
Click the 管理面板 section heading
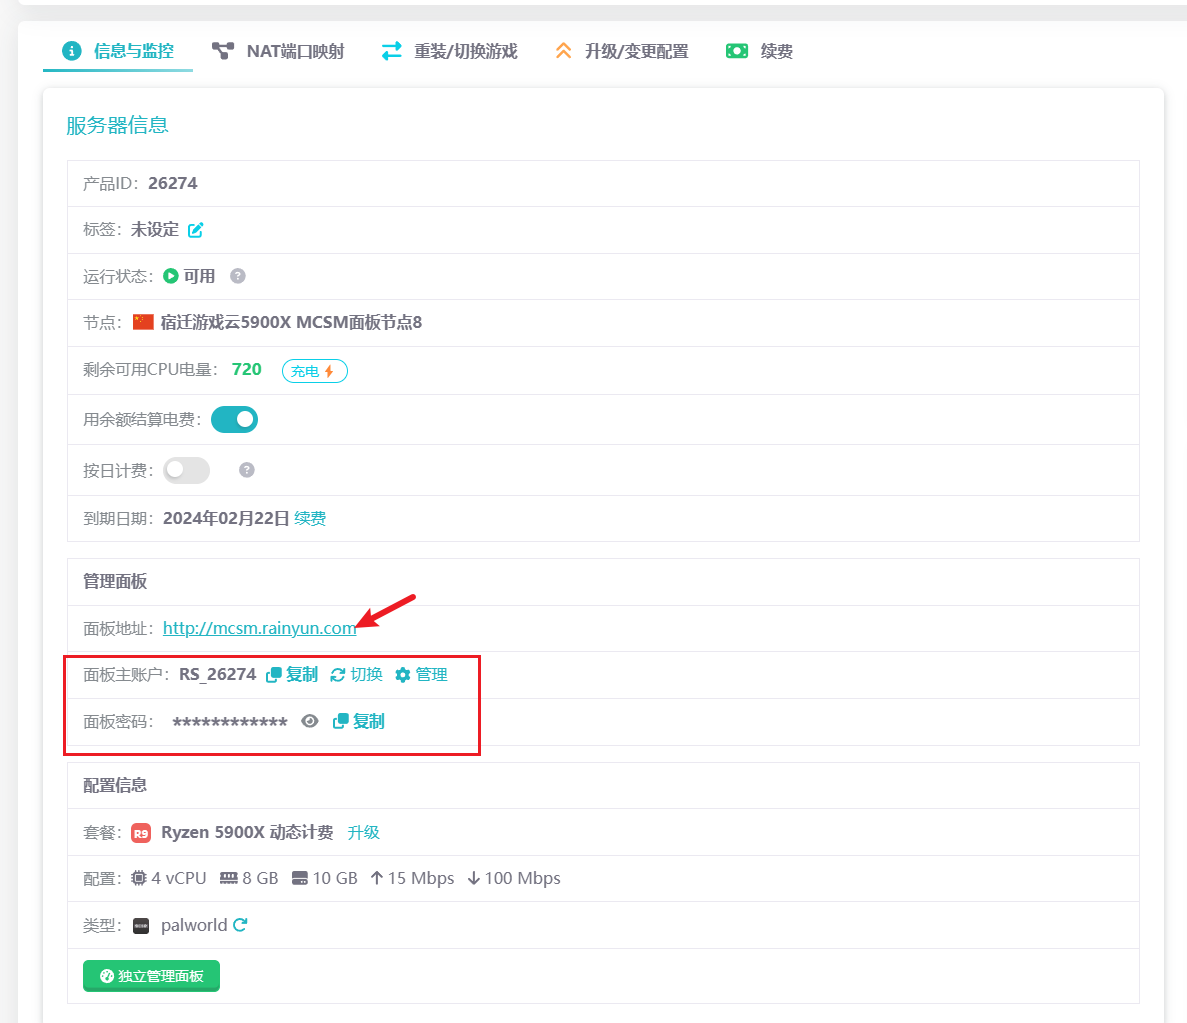tap(115, 582)
